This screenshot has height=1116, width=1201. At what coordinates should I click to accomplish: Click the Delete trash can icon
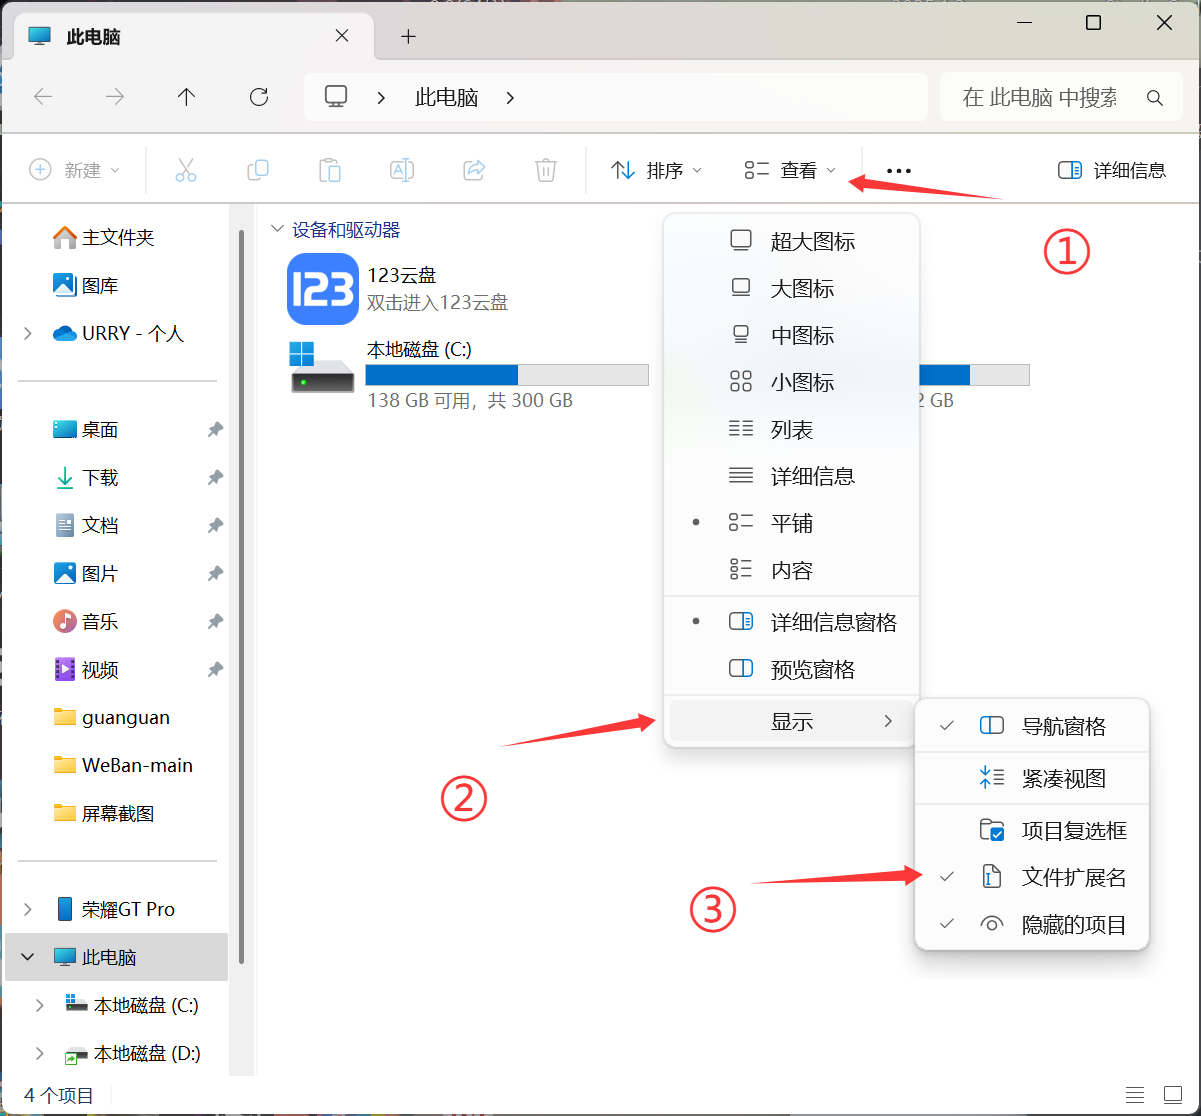coord(545,170)
